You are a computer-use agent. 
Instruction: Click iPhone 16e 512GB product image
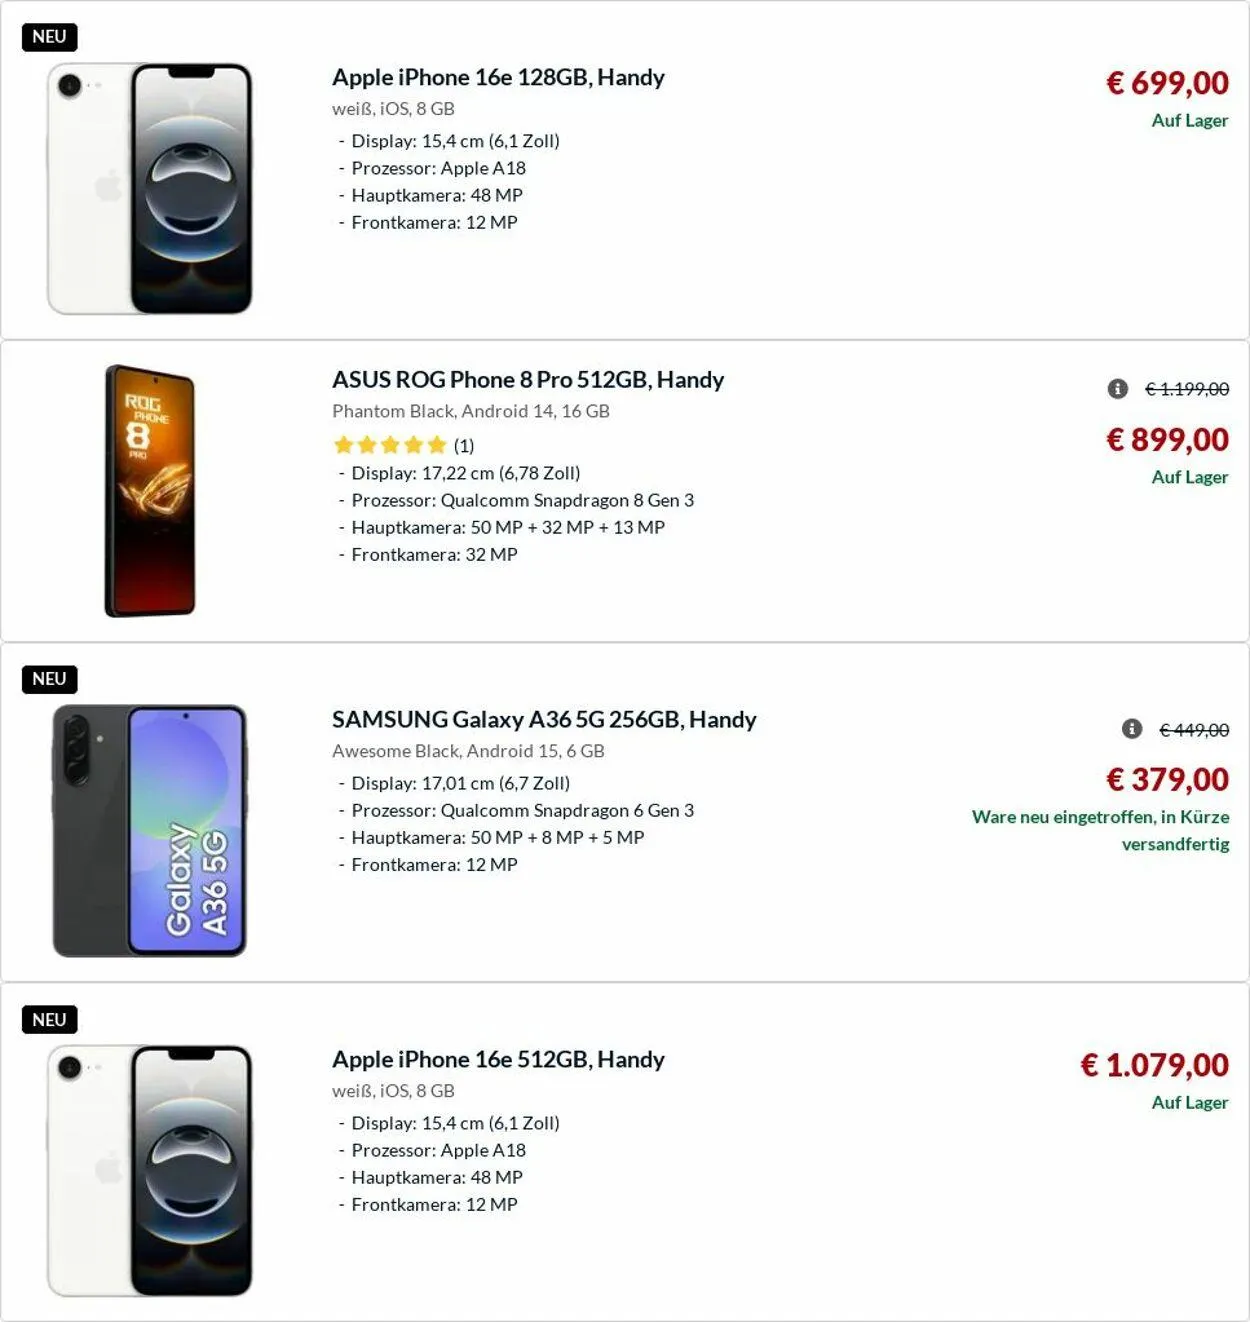point(150,1171)
